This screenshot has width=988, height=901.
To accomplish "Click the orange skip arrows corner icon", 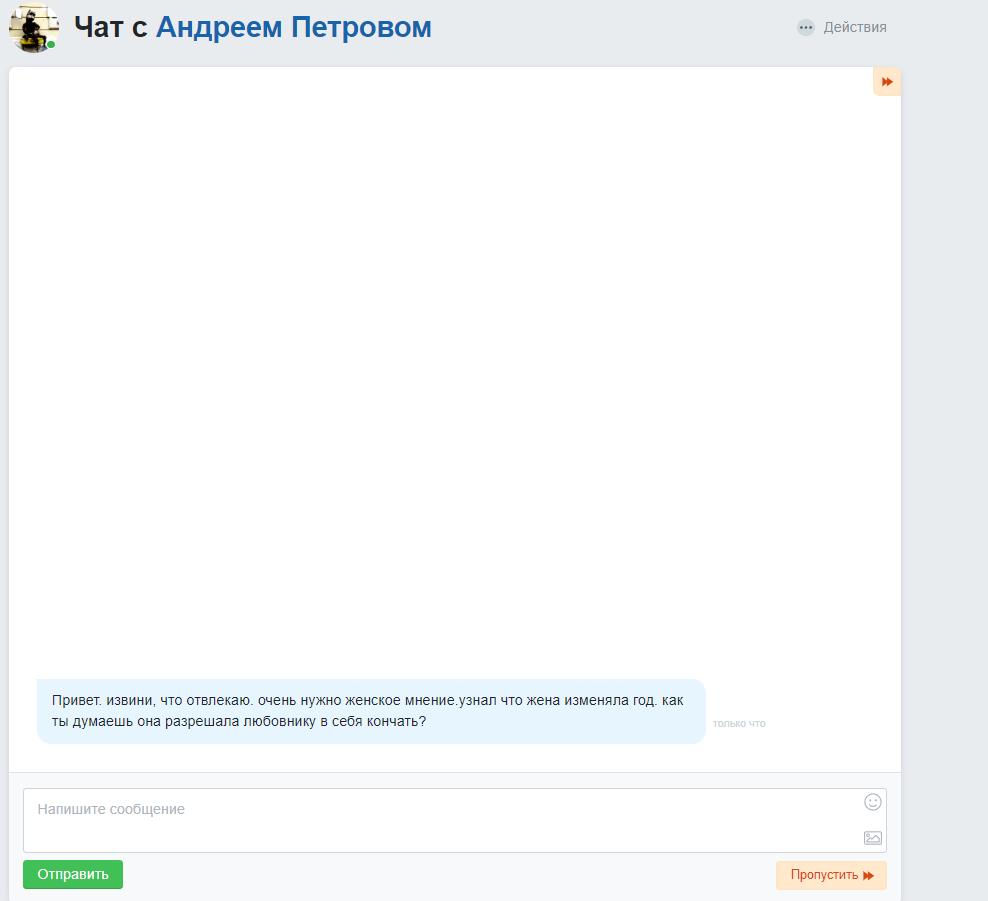I will (887, 82).
